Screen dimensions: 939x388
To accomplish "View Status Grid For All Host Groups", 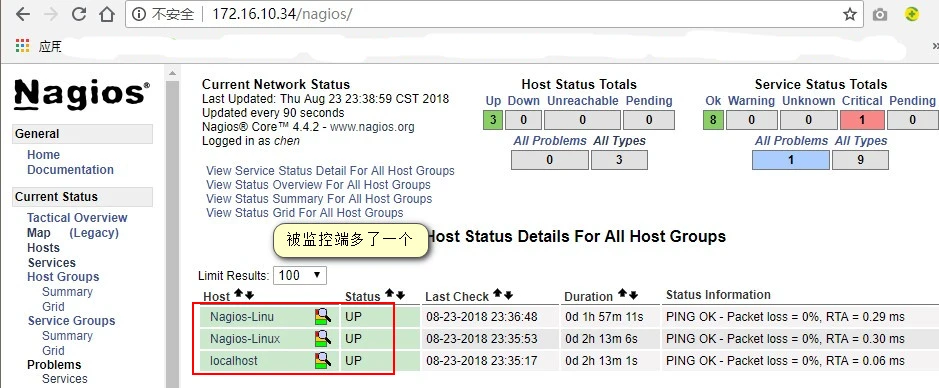I will [304, 213].
